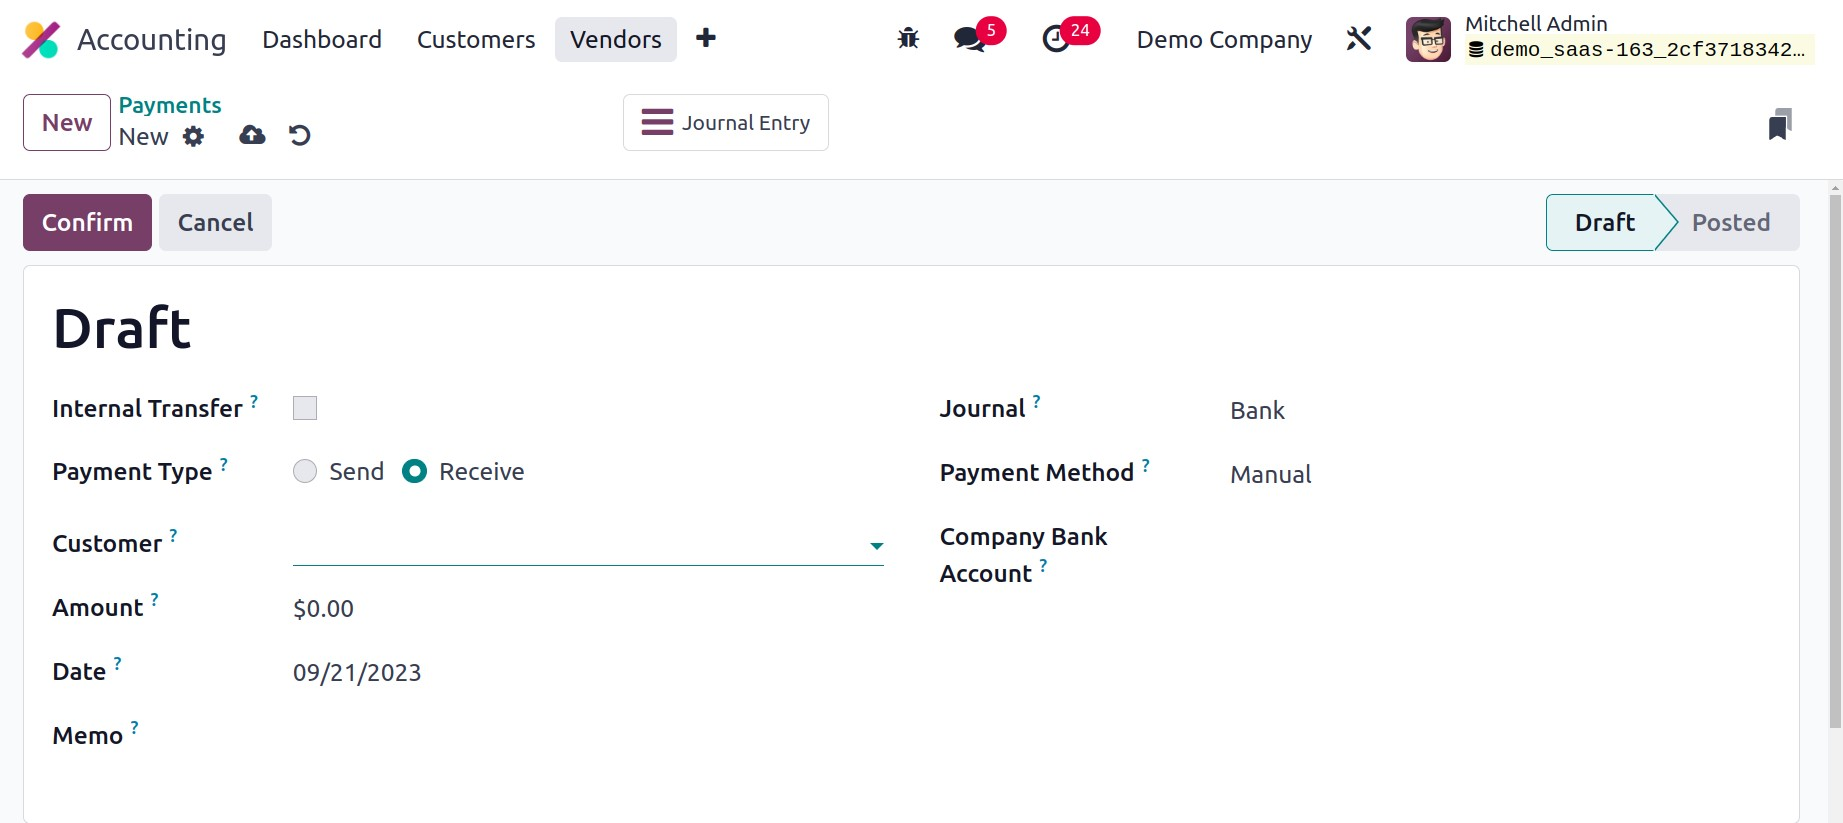Click the wrench tools icon
The width and height of the screenshot is (1843, 823).
[x=1358, y=39]
